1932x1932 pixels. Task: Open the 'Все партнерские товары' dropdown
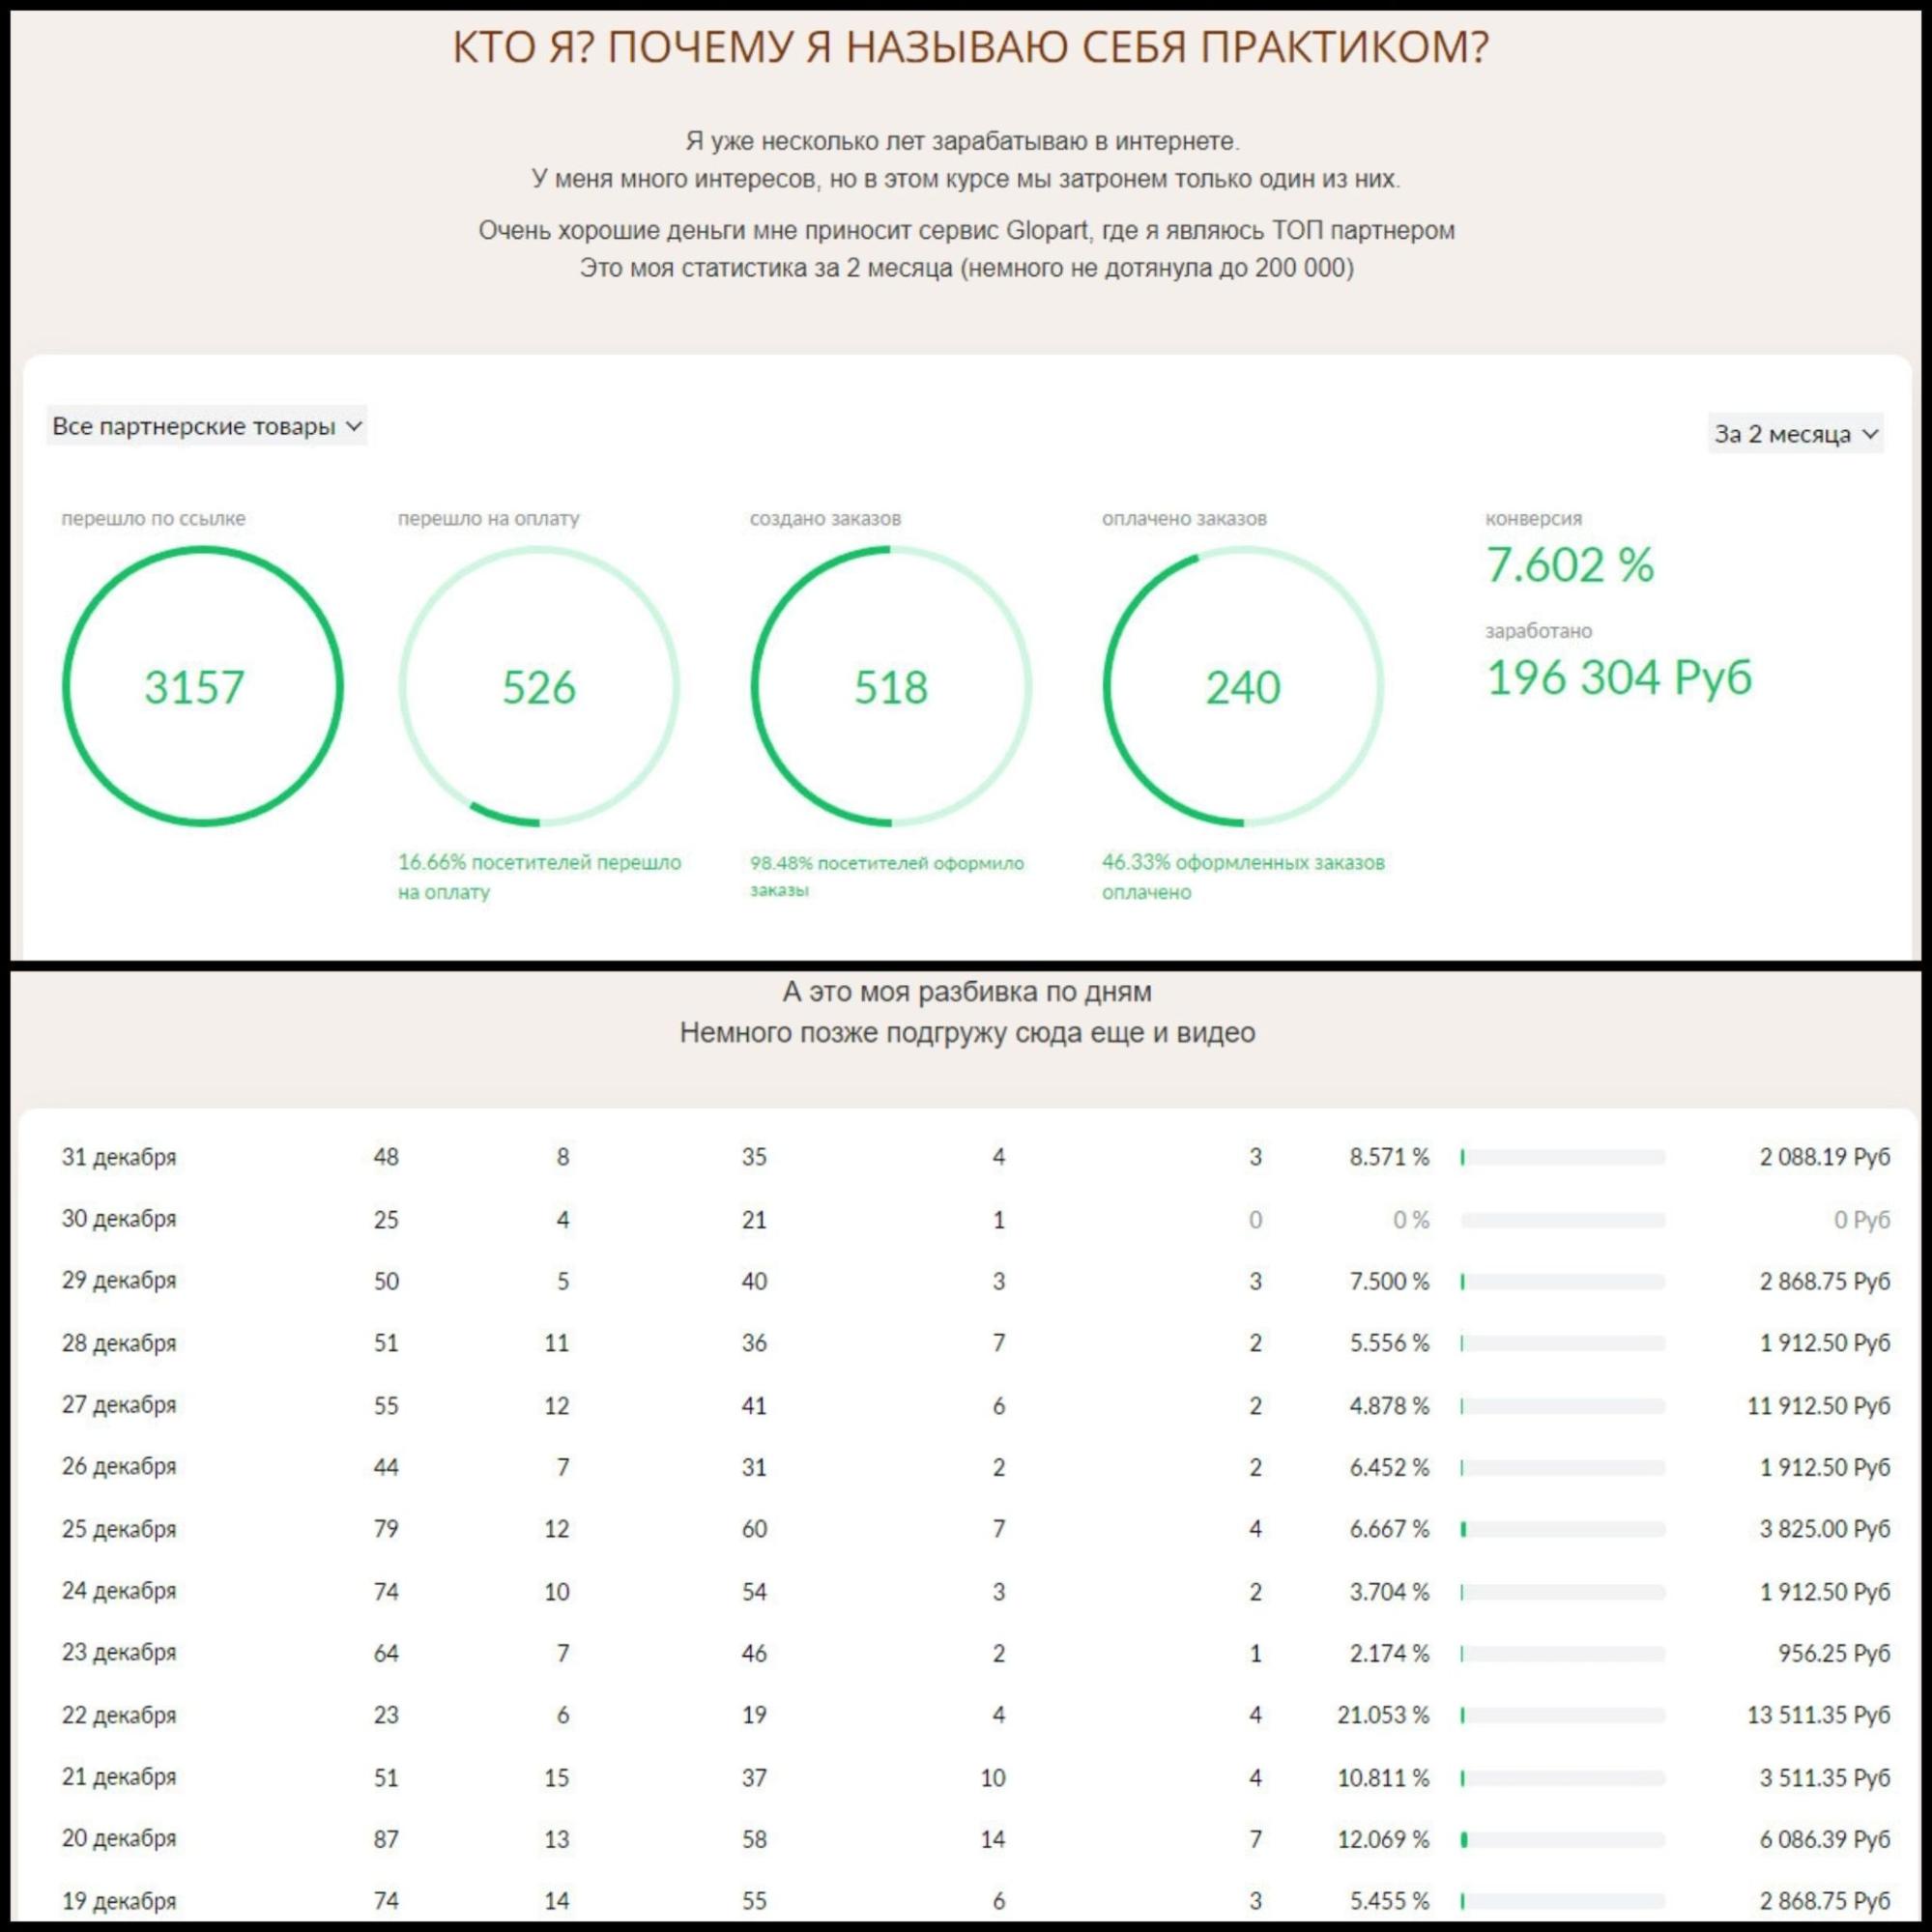coord(206,426)
